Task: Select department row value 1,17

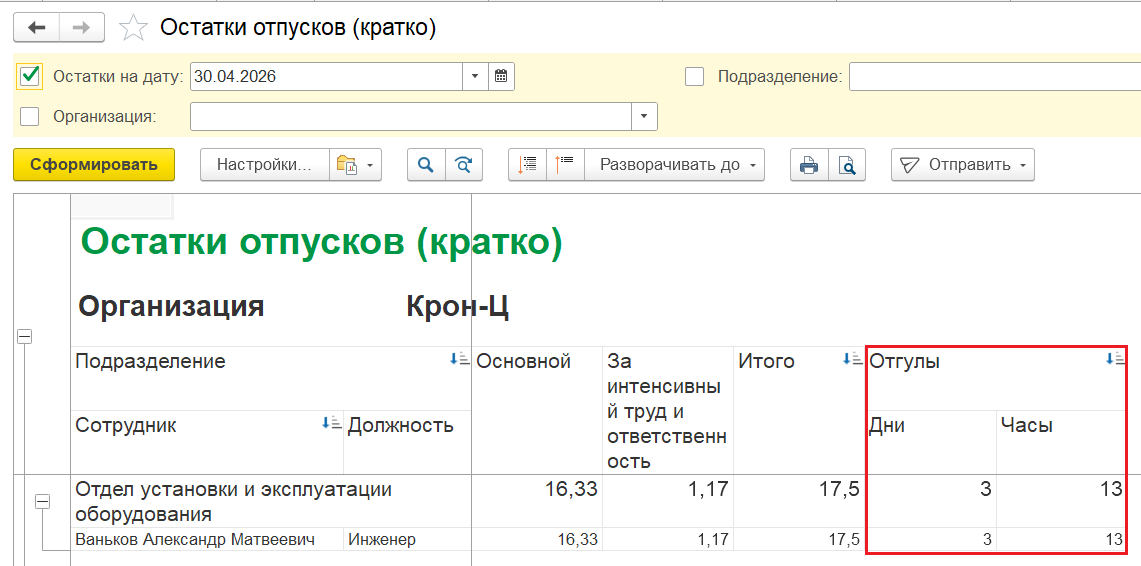Action: click(668, 501)
